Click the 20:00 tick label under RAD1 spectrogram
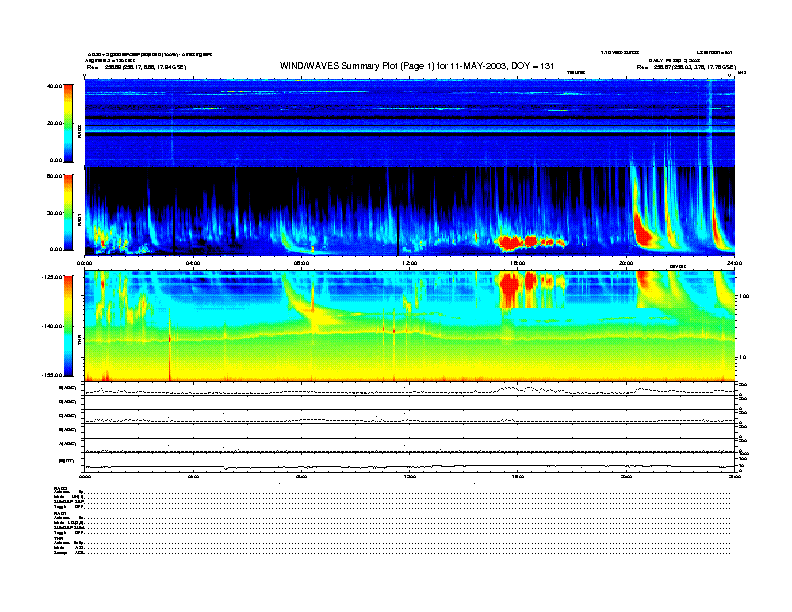Viewport: 792px width, 612px height. [x=626, y=263]
